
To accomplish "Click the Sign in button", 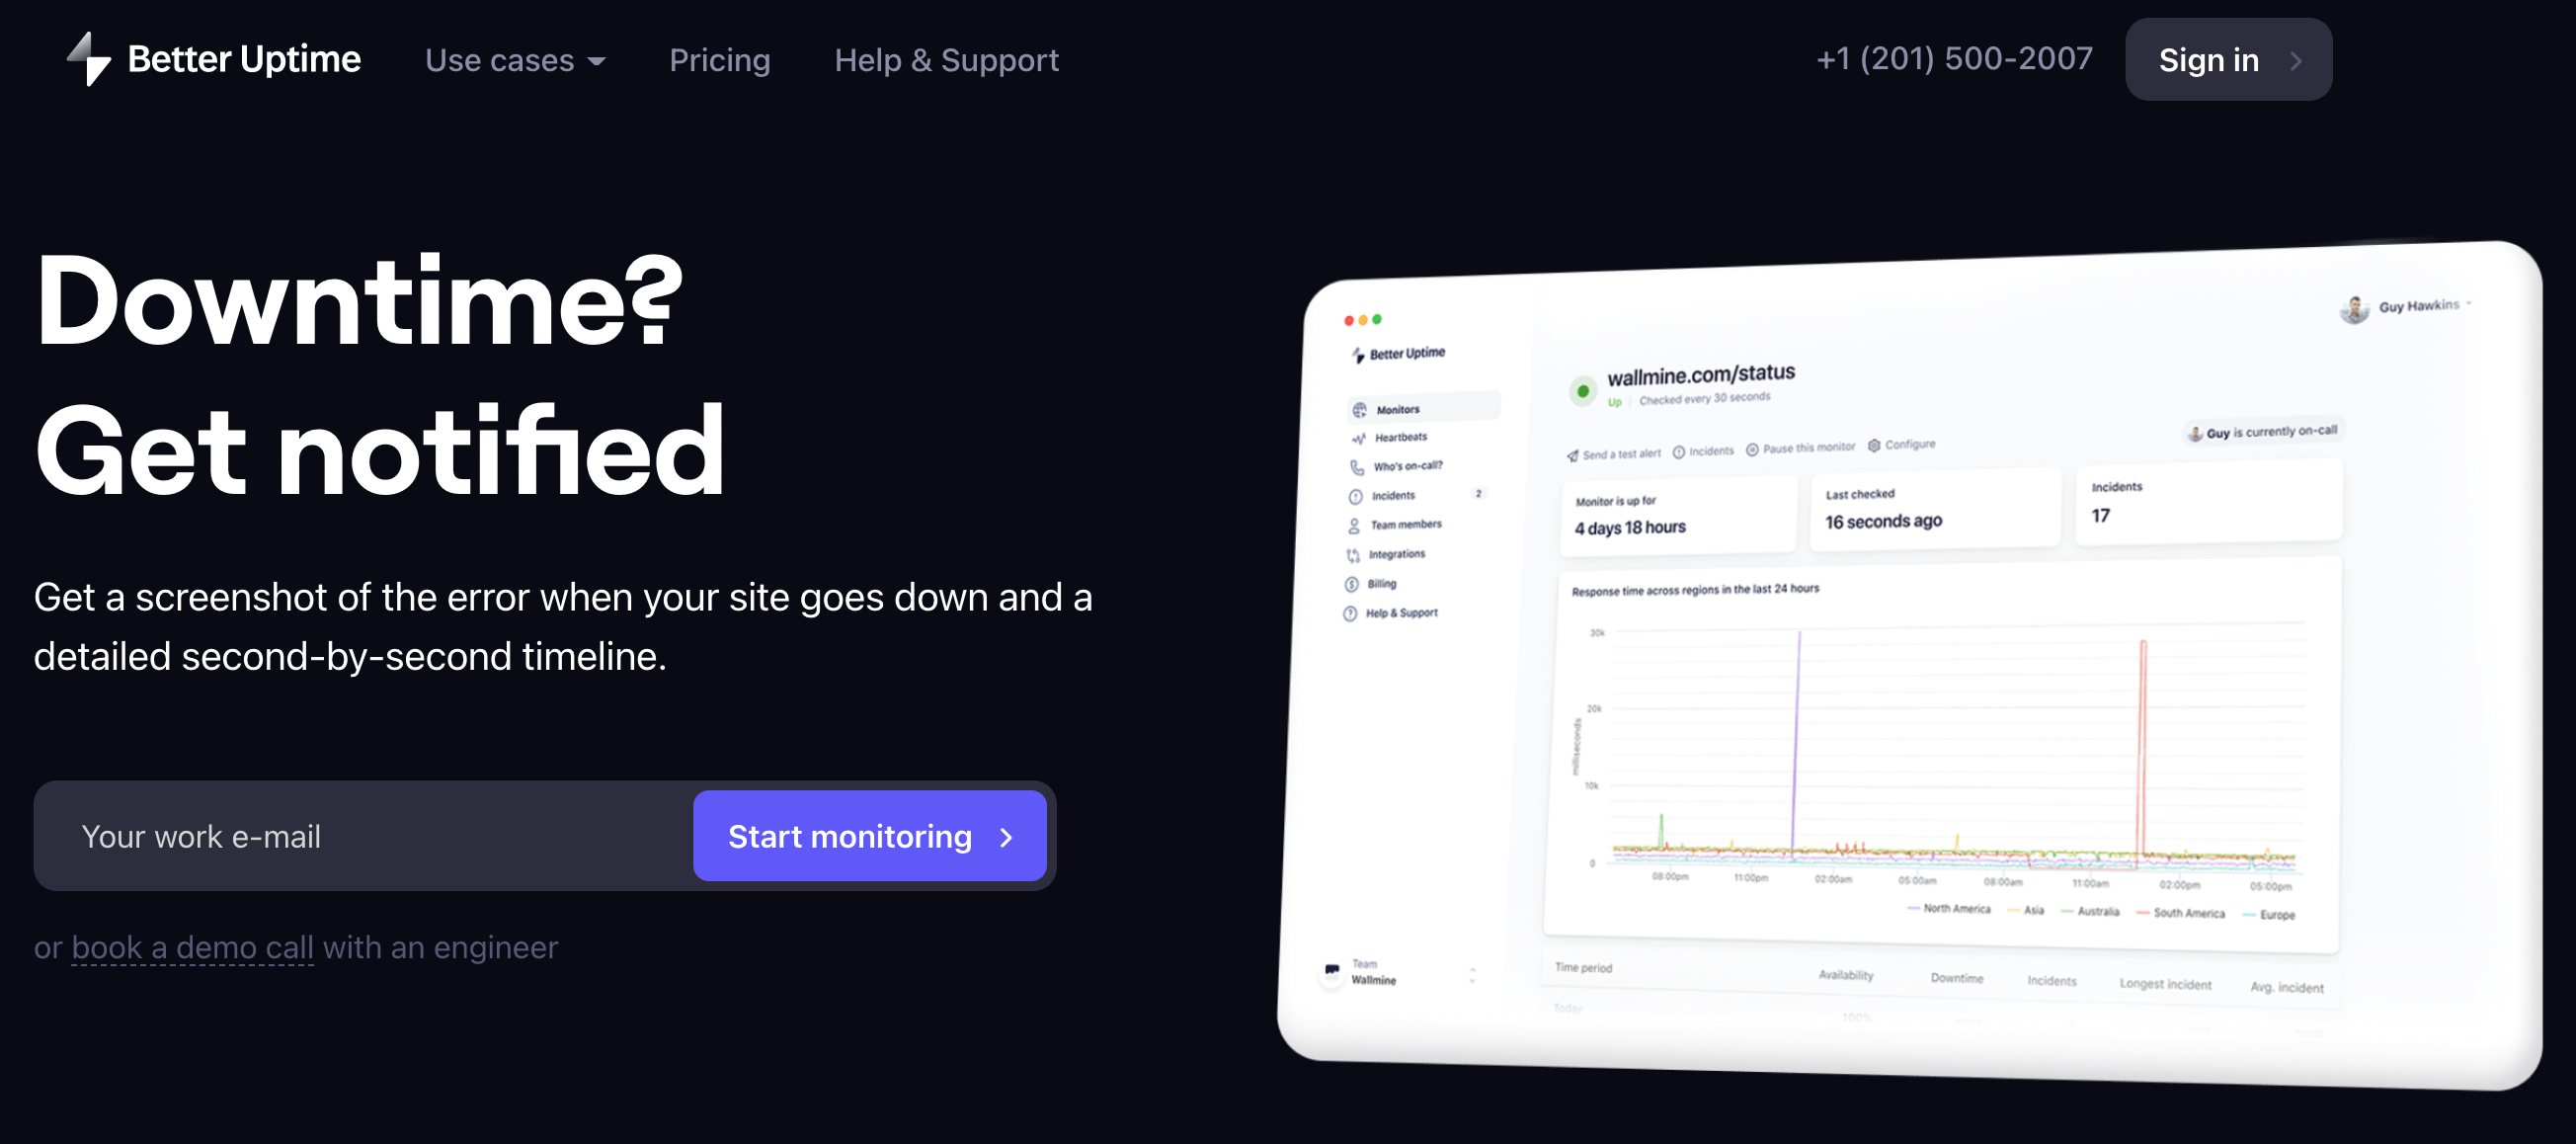I will tap(2228, 59).
